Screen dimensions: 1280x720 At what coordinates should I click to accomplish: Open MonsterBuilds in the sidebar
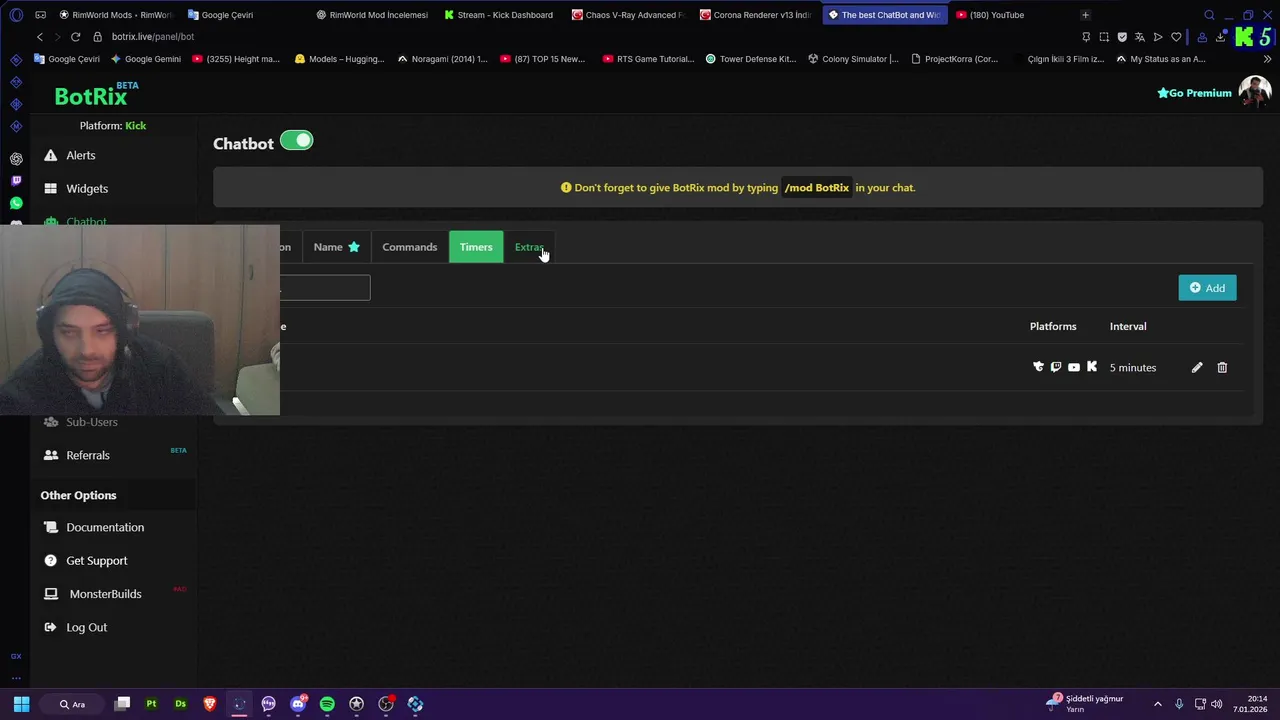(105, 594)
